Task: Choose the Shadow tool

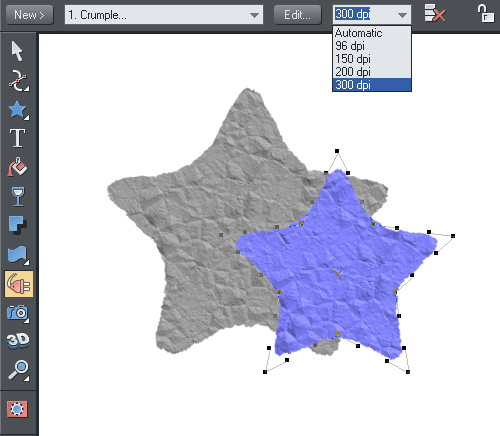Action: point(17,225)
